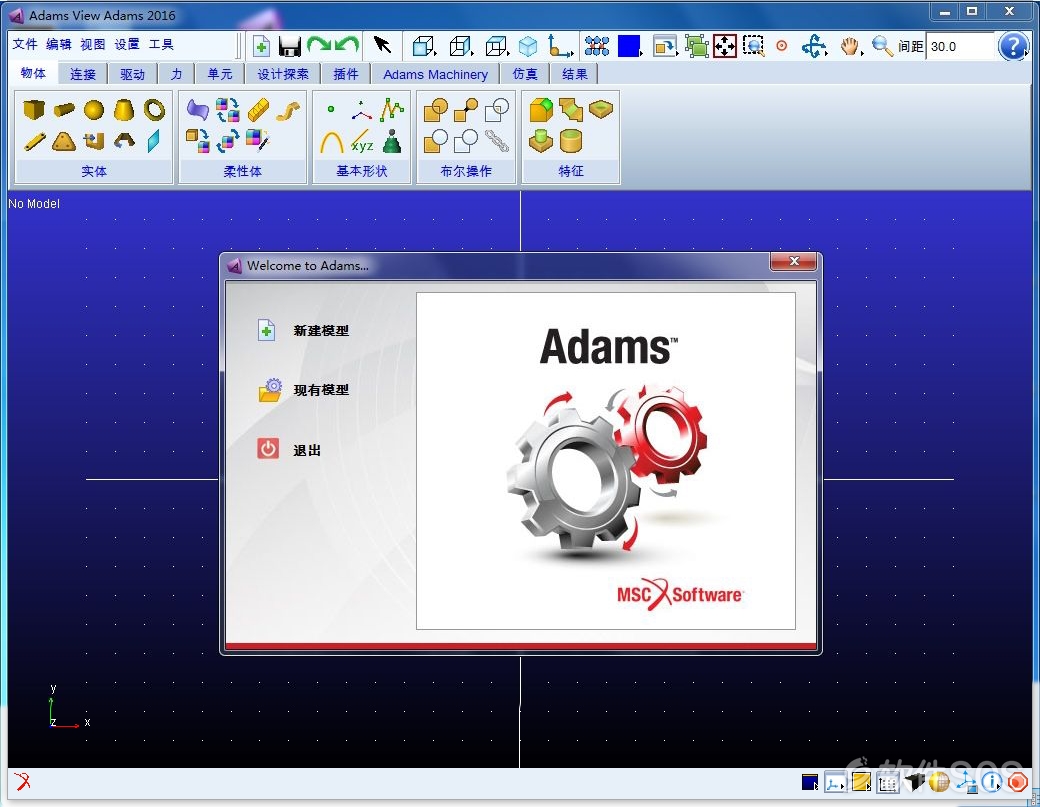Open the pan hand tool dropdown
The width and height of the screenshot is (1040, 807).
point(851,46)
